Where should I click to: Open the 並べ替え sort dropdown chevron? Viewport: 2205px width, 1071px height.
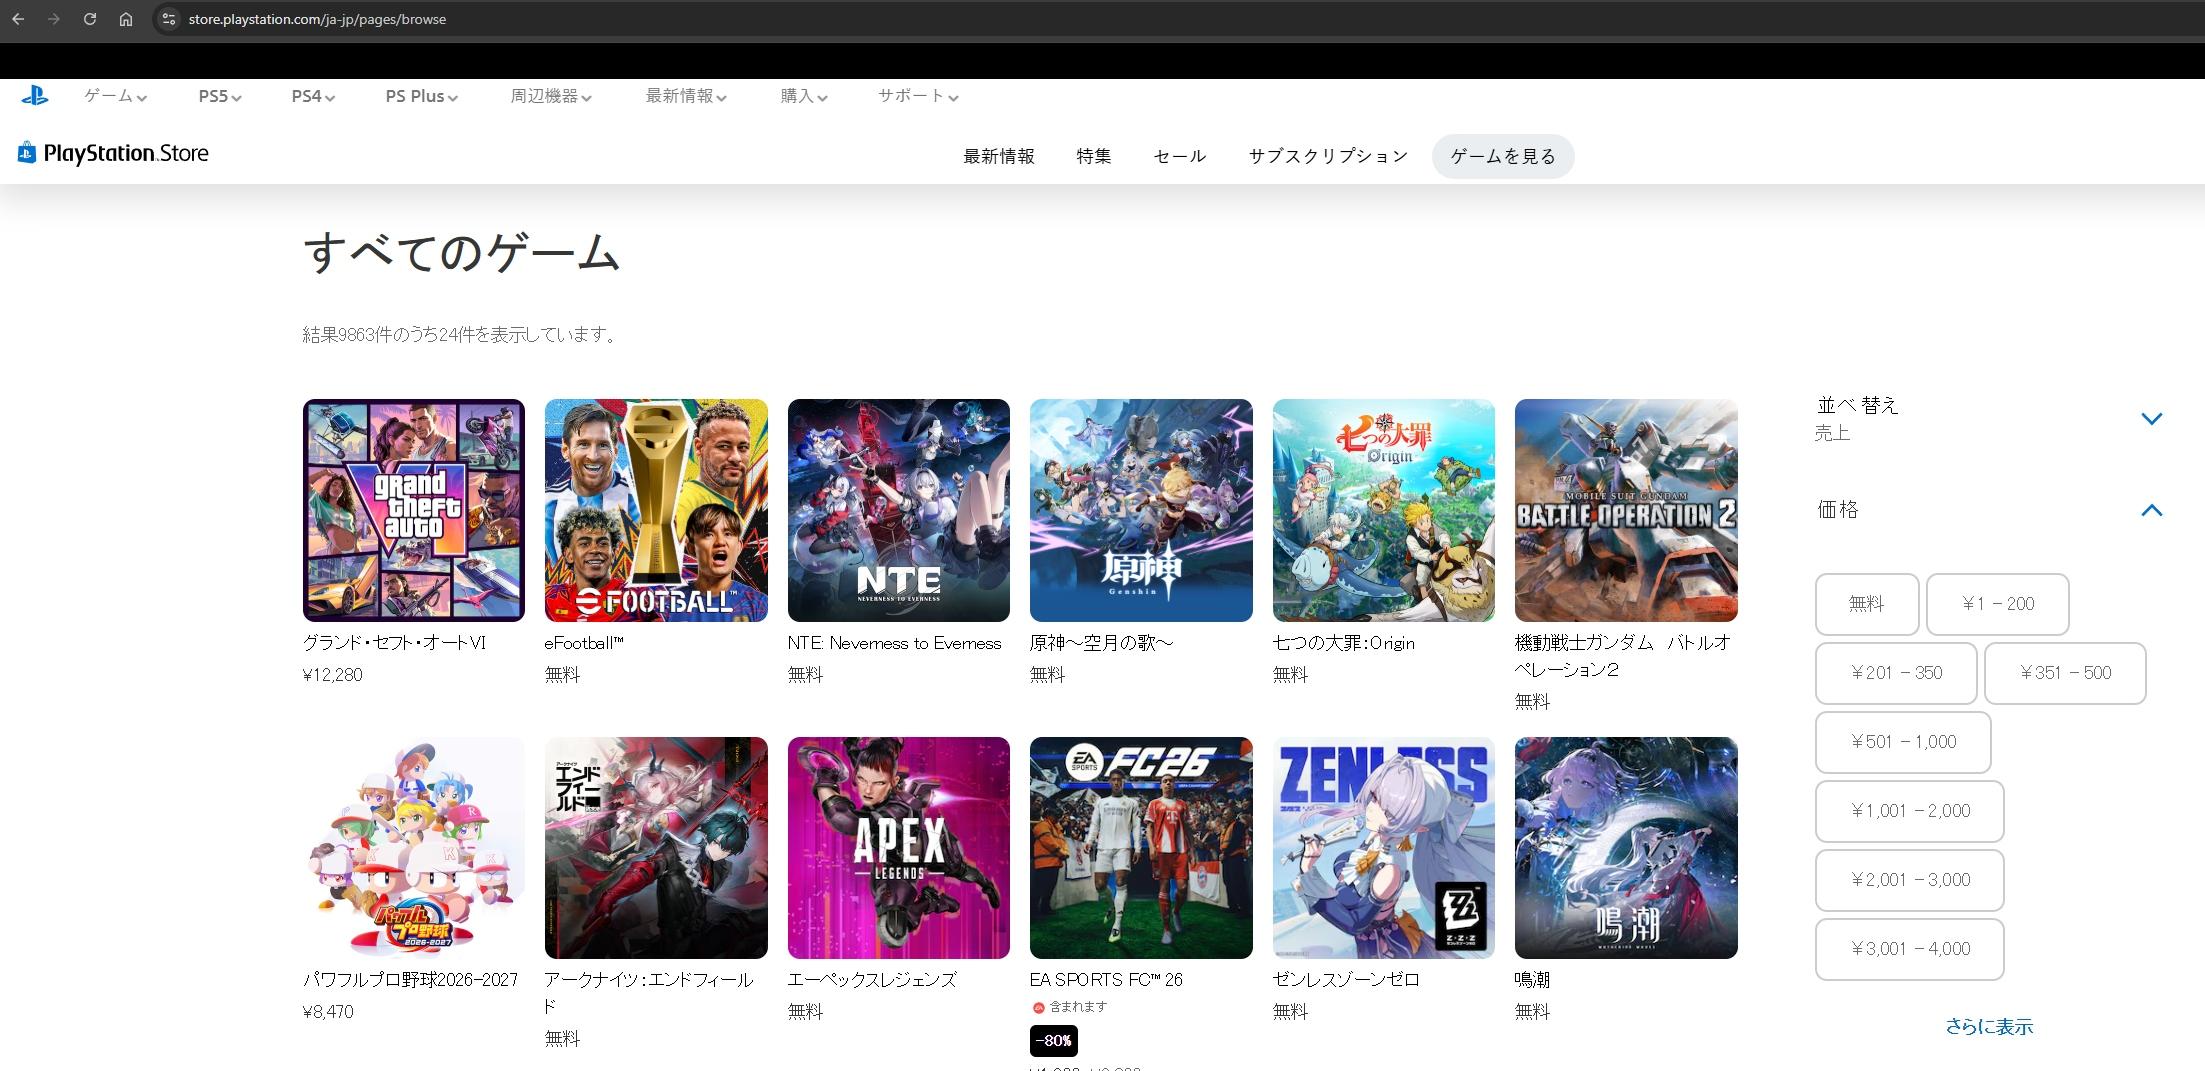tap(2152, 419)
